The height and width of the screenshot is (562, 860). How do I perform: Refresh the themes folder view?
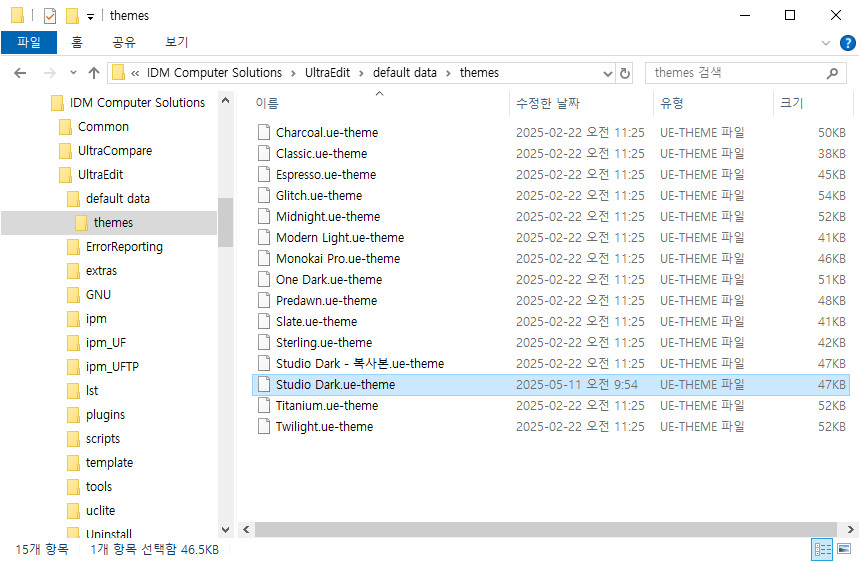[625, 73]
